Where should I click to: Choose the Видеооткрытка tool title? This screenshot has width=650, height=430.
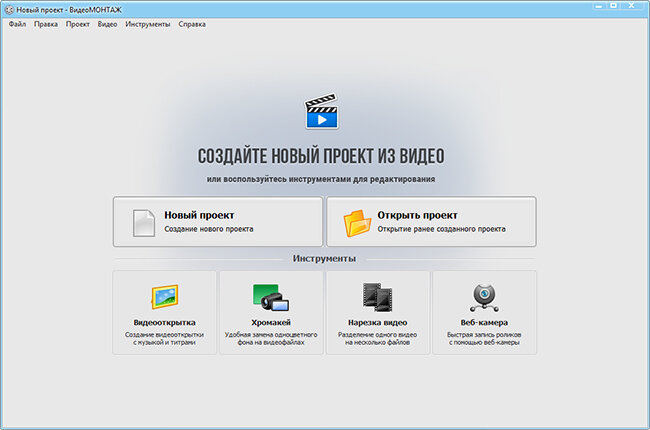coord(165,322)
